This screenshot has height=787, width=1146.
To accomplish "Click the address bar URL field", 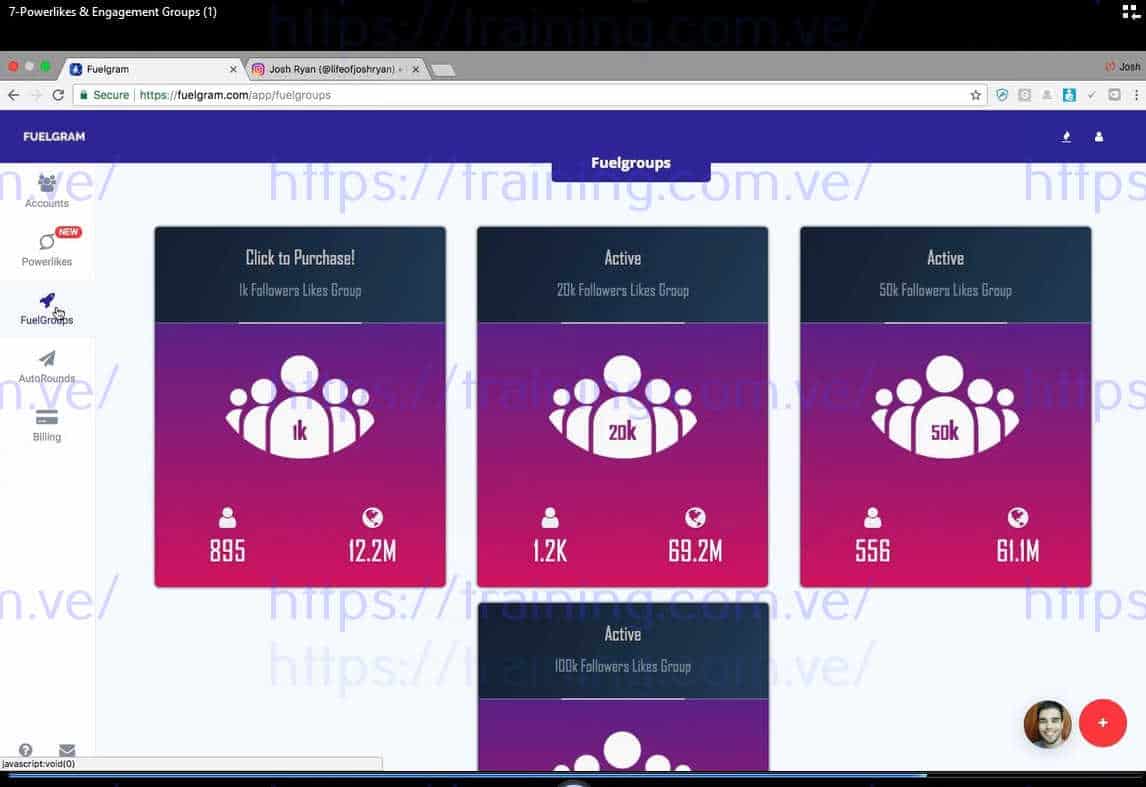I will tap(530, 95).
